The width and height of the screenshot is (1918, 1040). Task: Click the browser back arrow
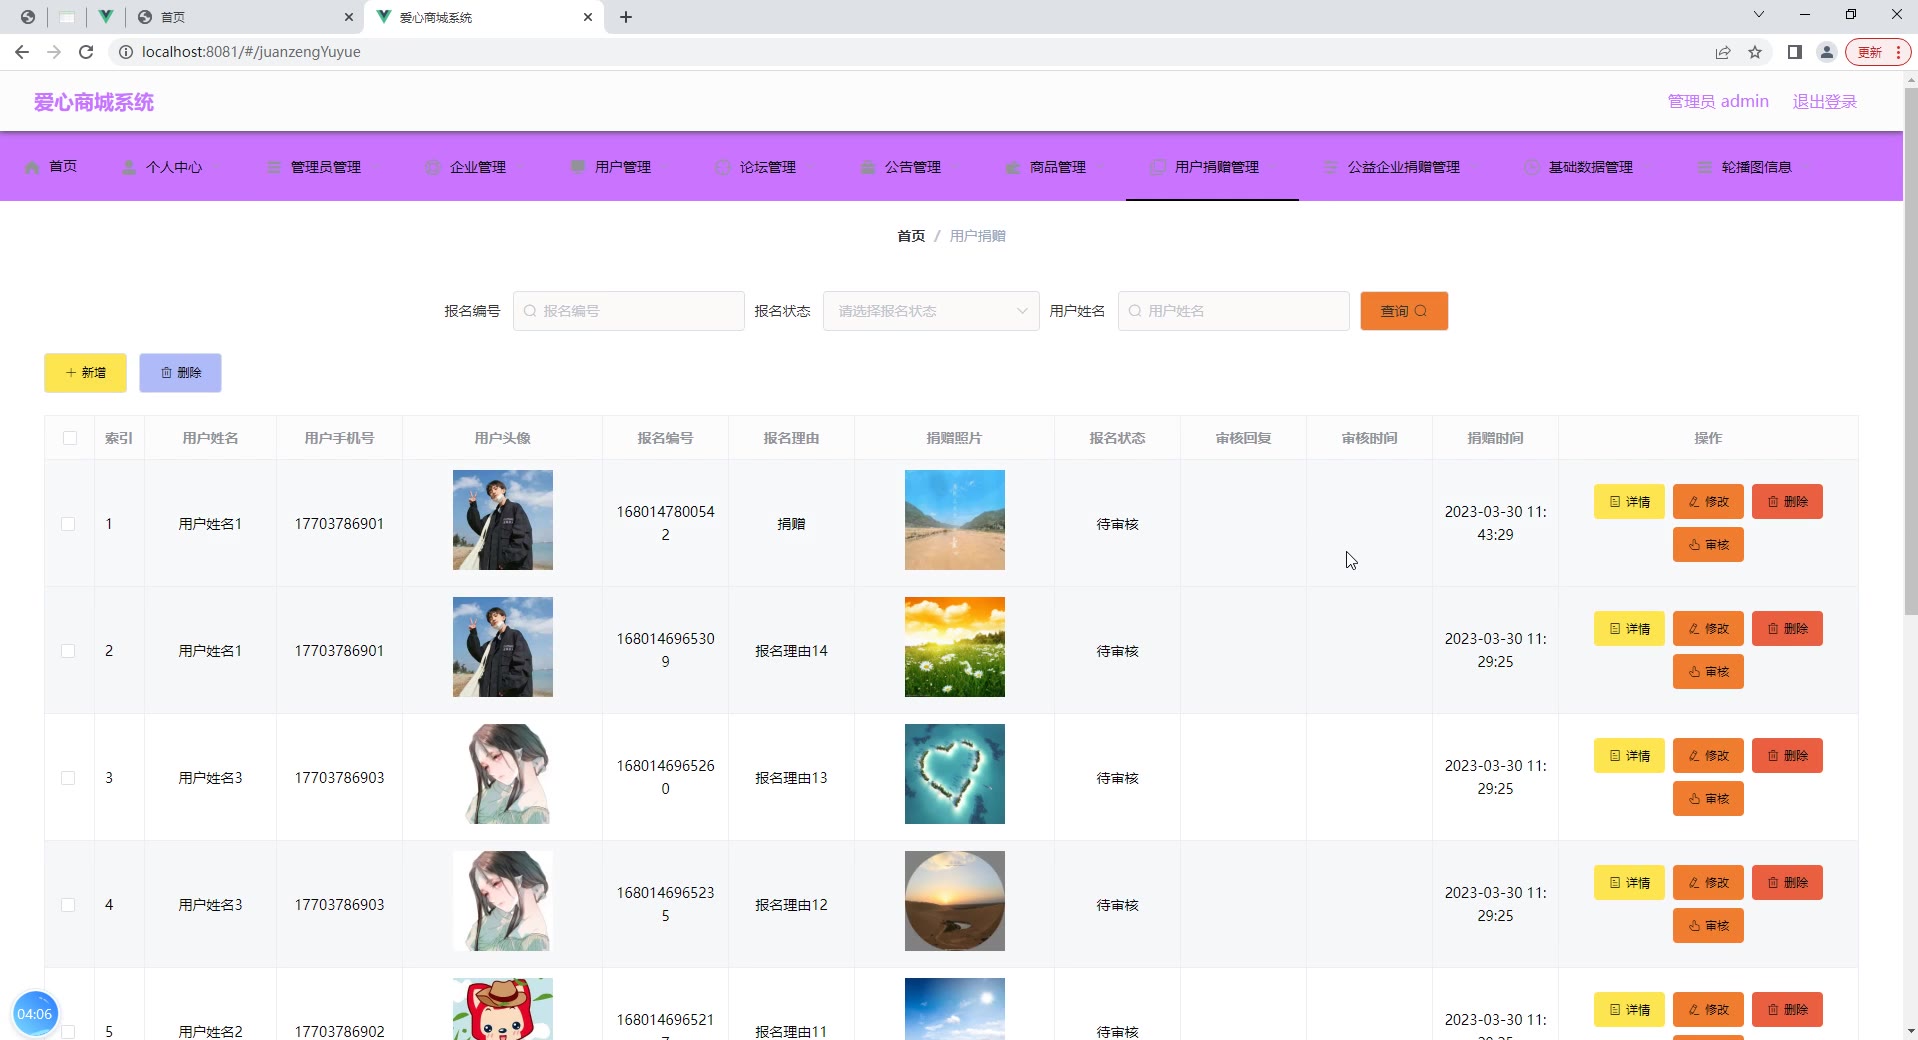(22, 52)
